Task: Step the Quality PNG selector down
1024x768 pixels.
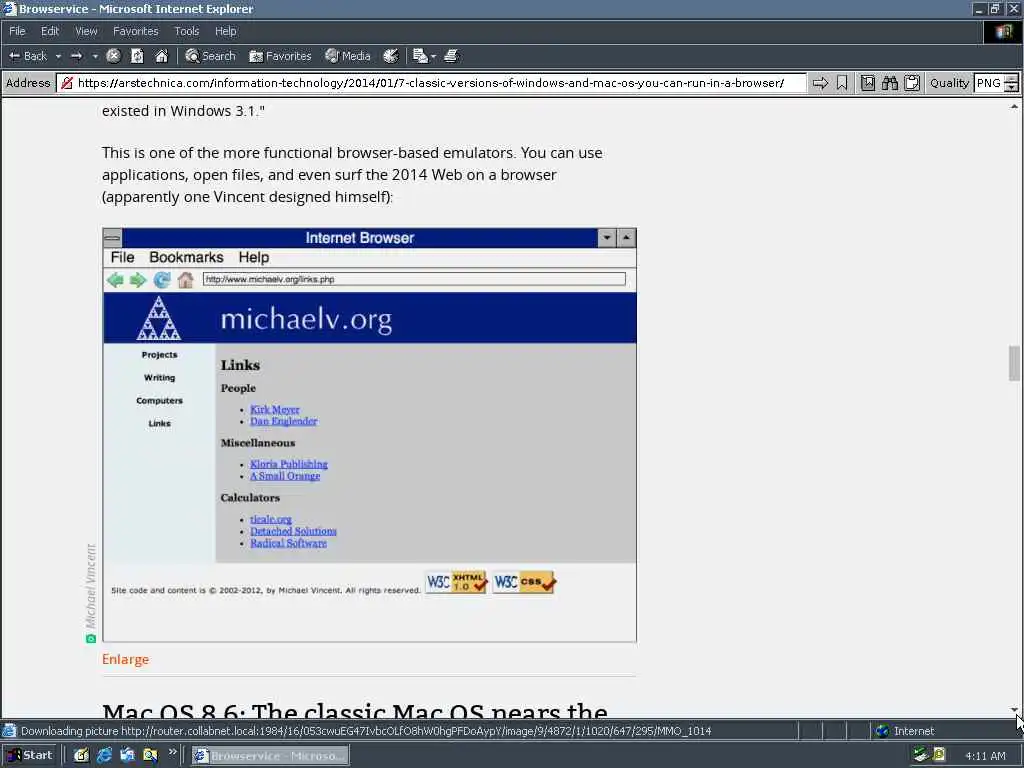Action: click(1012, 87)
